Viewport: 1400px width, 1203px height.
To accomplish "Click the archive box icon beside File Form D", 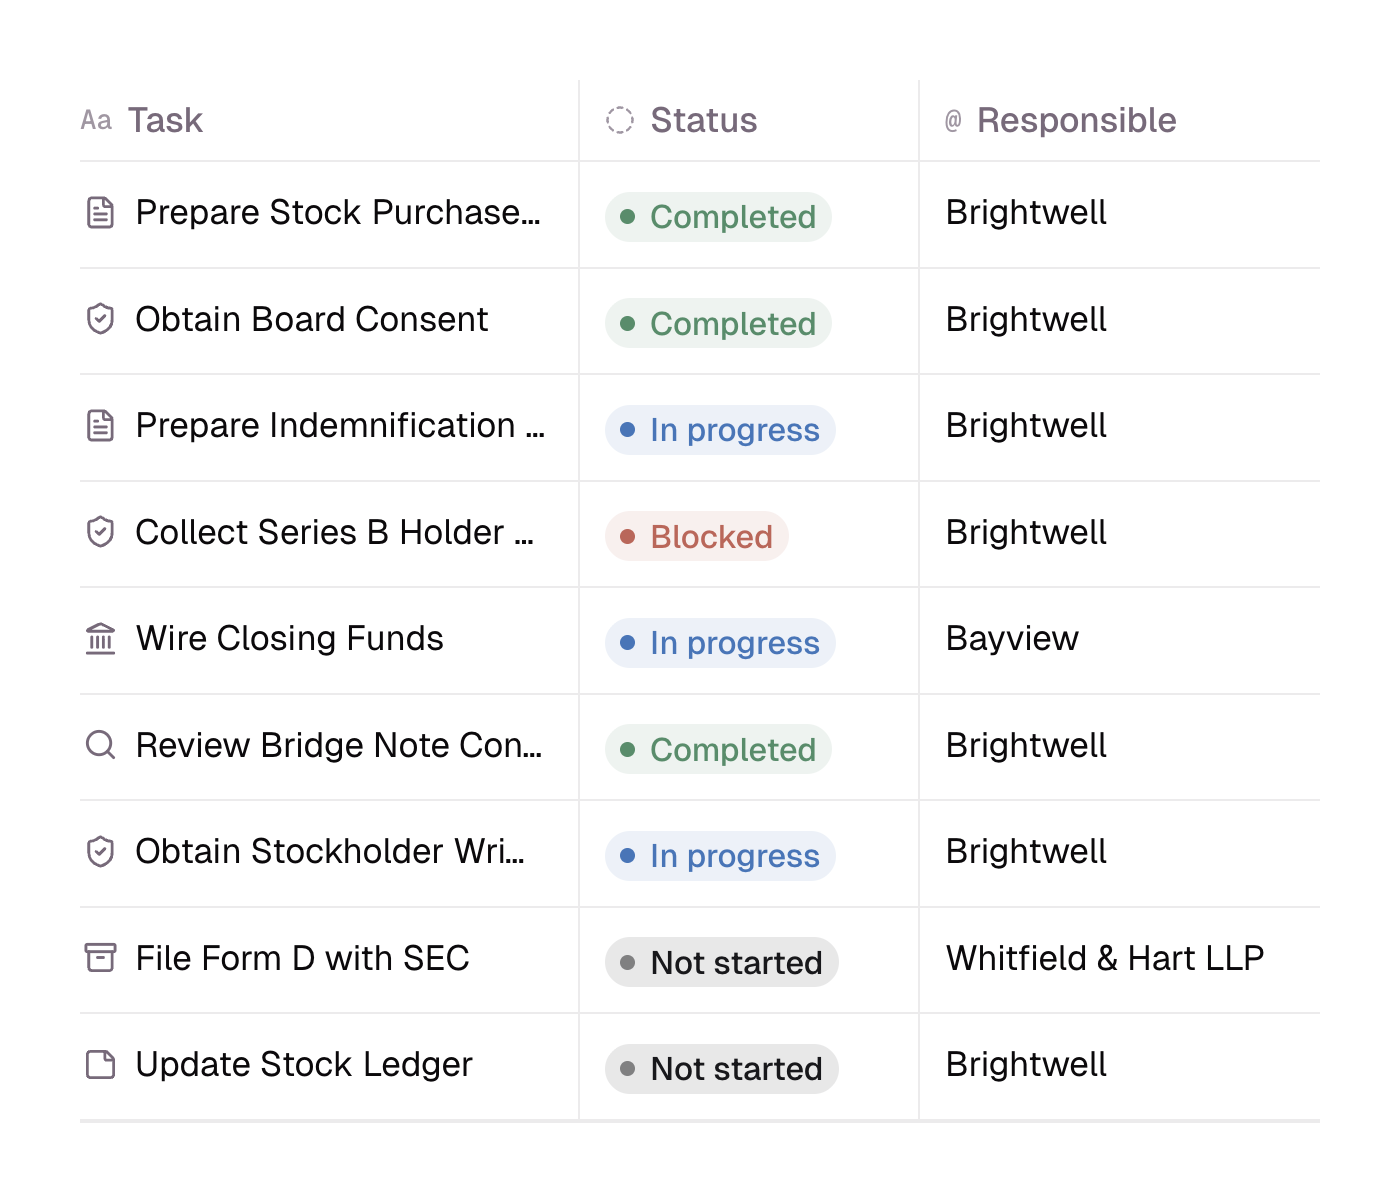I will pos(101,959).
